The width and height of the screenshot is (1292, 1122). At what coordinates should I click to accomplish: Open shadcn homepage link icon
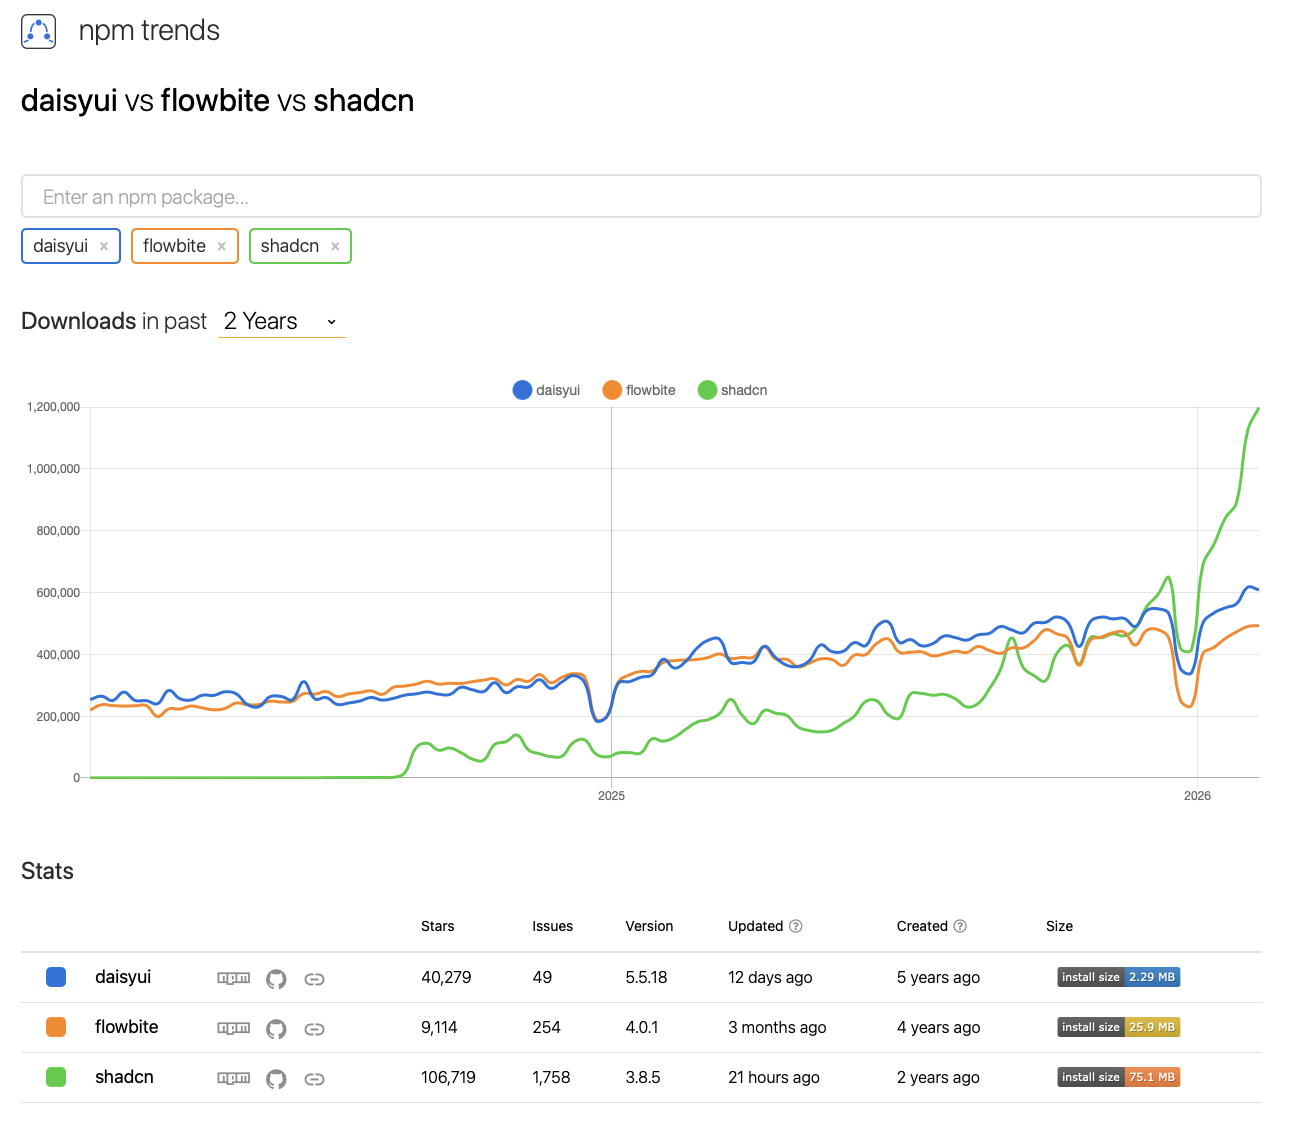point(314,1079)
